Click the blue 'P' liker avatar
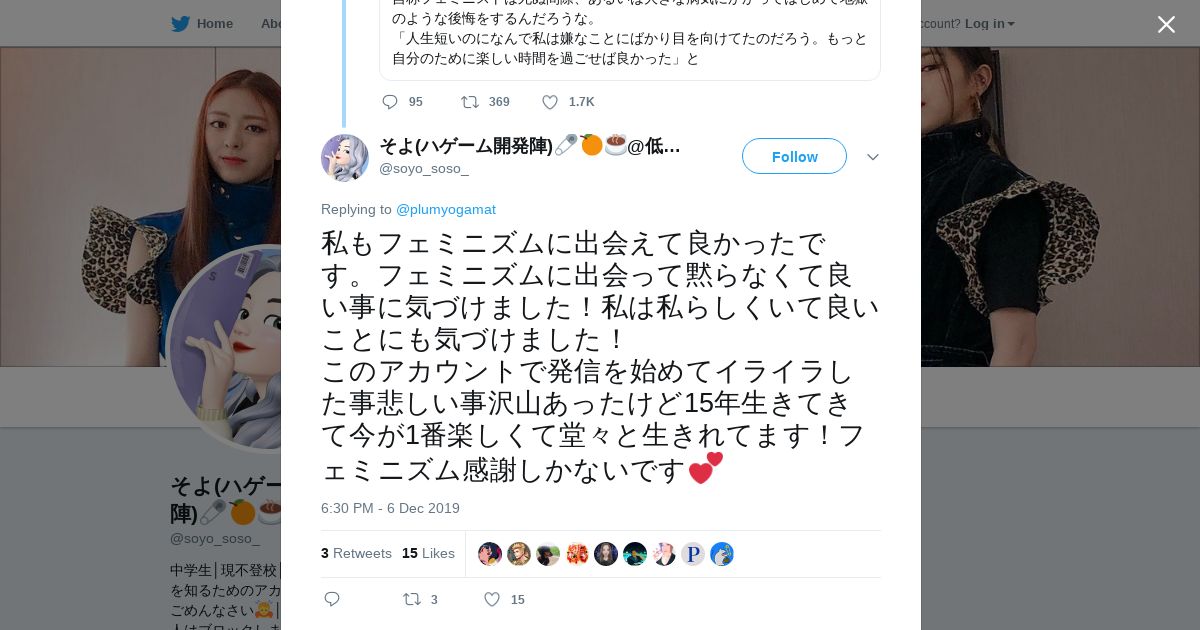 pos(693,554)
